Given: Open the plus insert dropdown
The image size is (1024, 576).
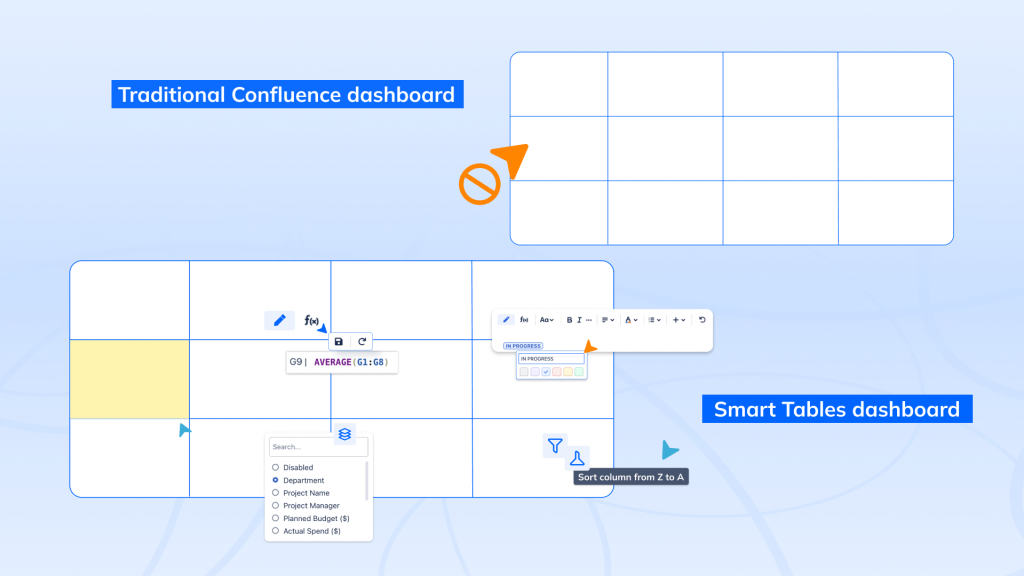Looking at the screenshot, I should click(x=679, y=320).
